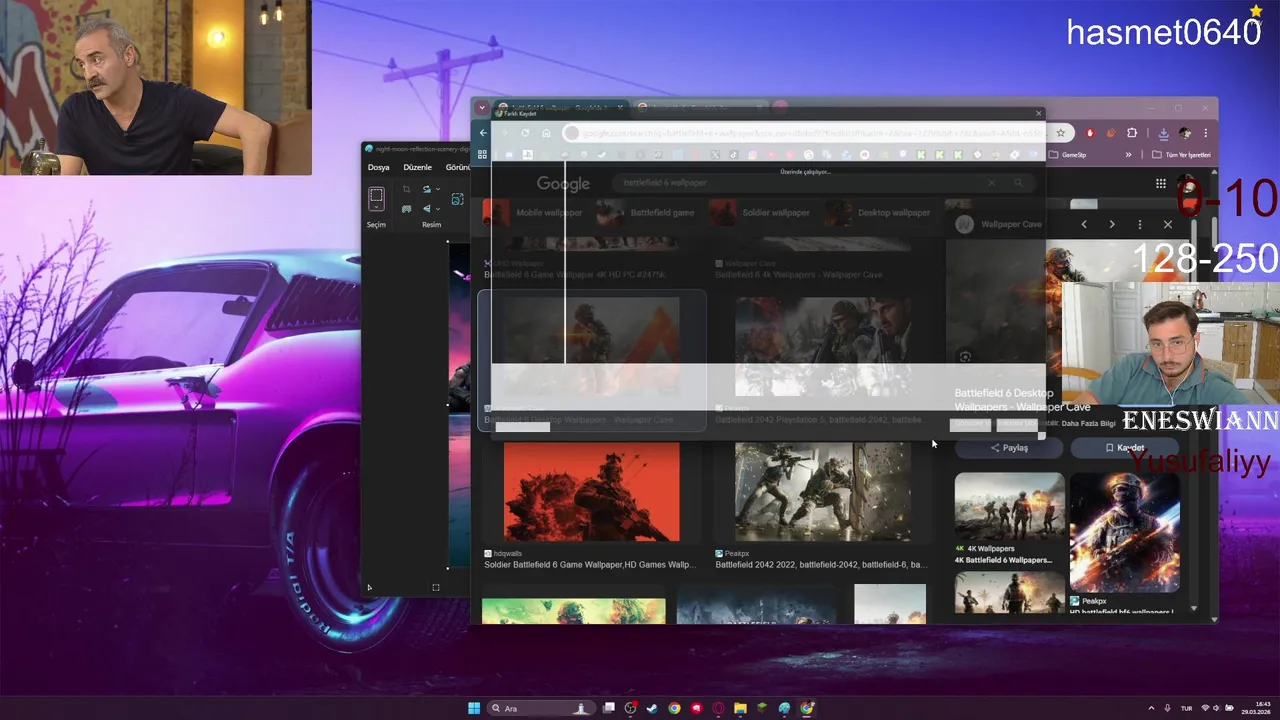Open the 'Soldier Battlefield 6 Game Wallpaper' title link

(590, 565)
